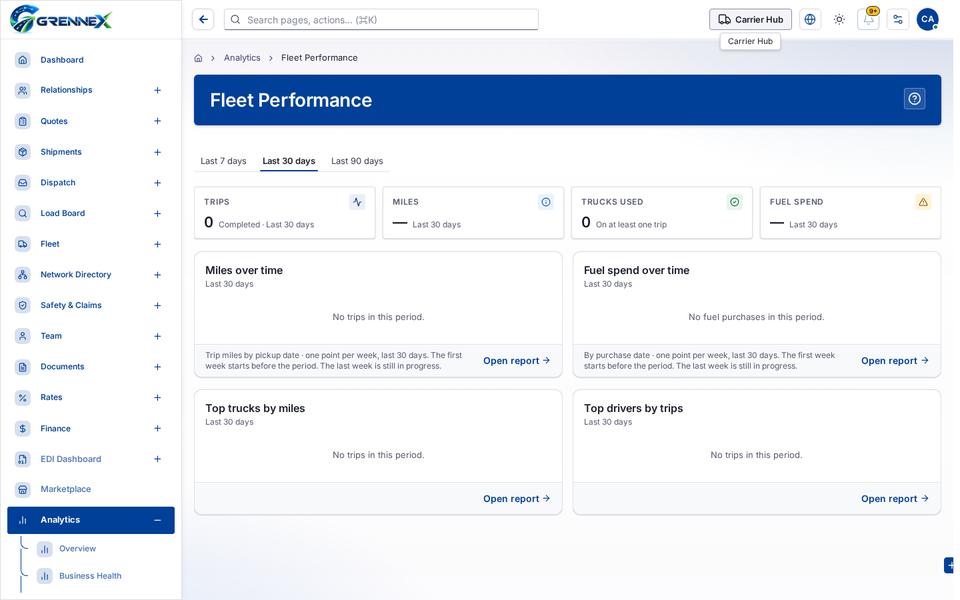The width and height of the screenshot is (960, 600).
Task: Open the help question mark icon
Action: (914, 99)
